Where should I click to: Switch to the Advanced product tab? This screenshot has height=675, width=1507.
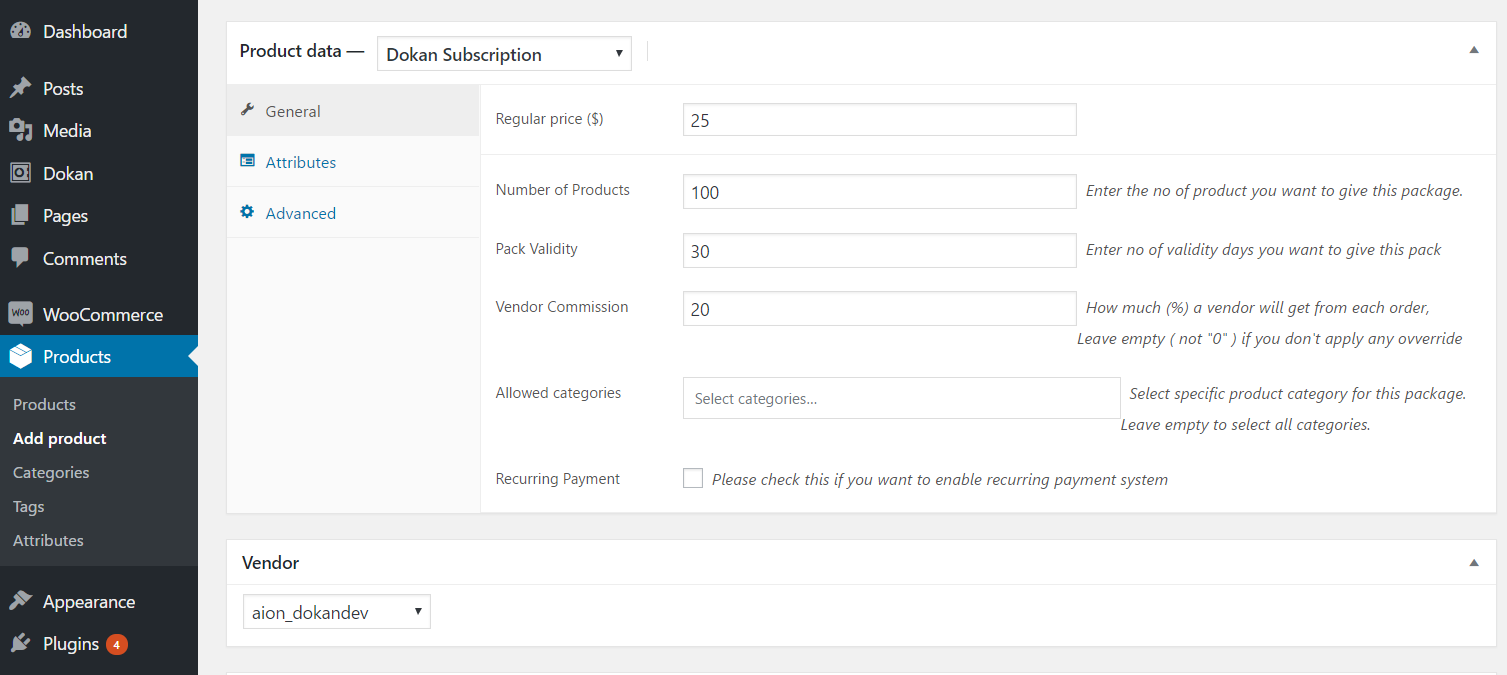point(353,213)
